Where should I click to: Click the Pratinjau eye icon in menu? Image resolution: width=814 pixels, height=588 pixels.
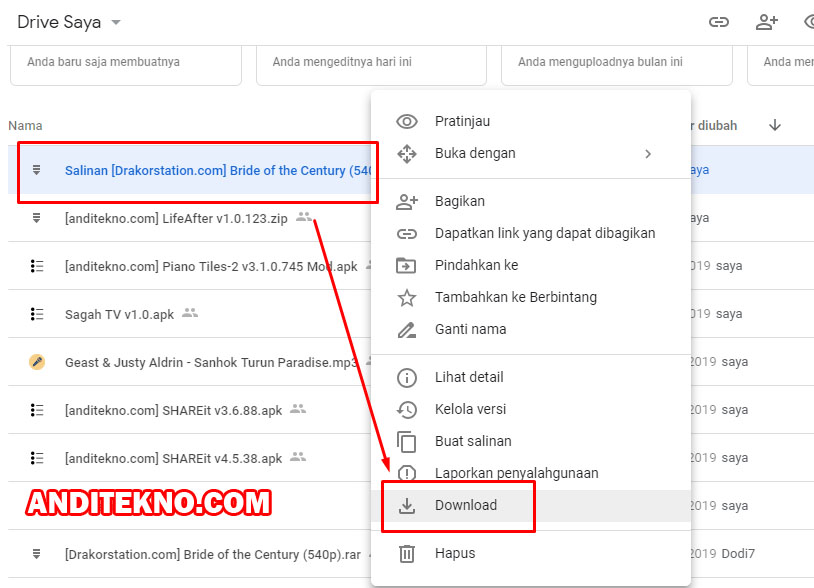[407, 122]
